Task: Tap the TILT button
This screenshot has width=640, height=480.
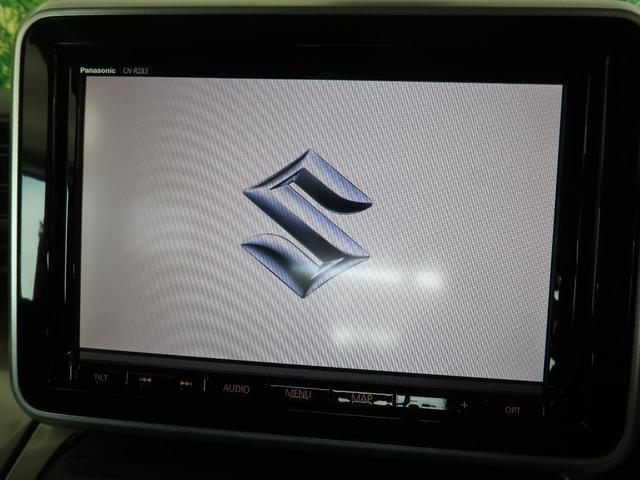Action: point(101,378)
